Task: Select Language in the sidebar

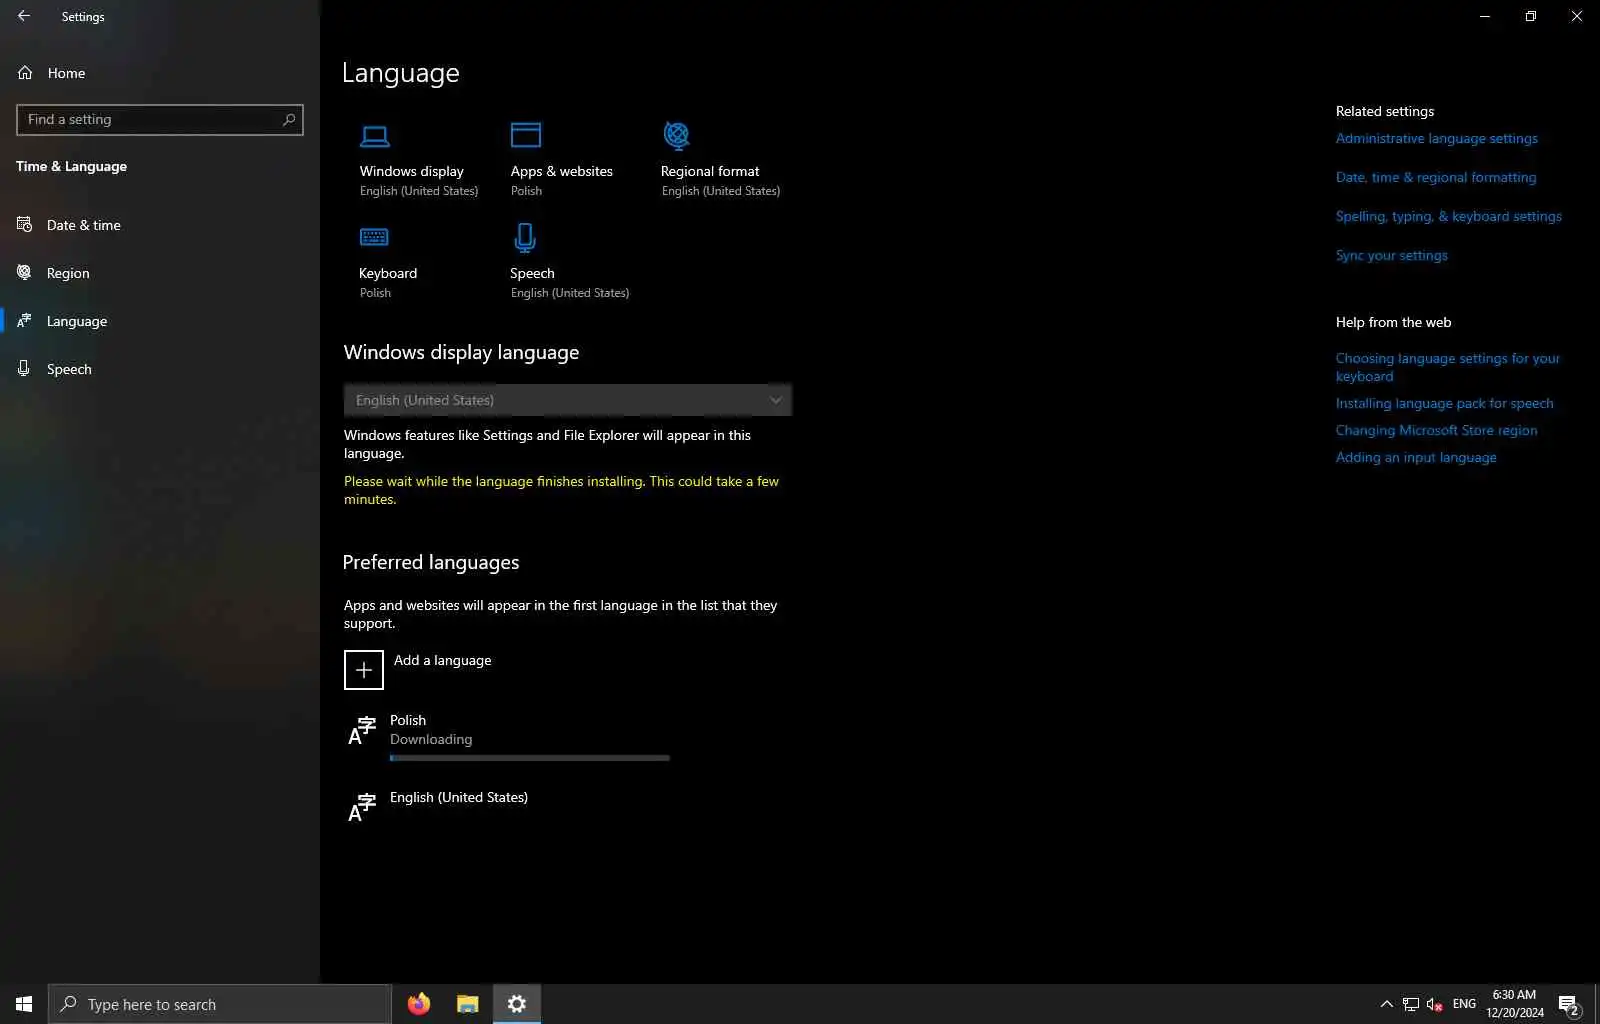Action: tap(160, 321)
